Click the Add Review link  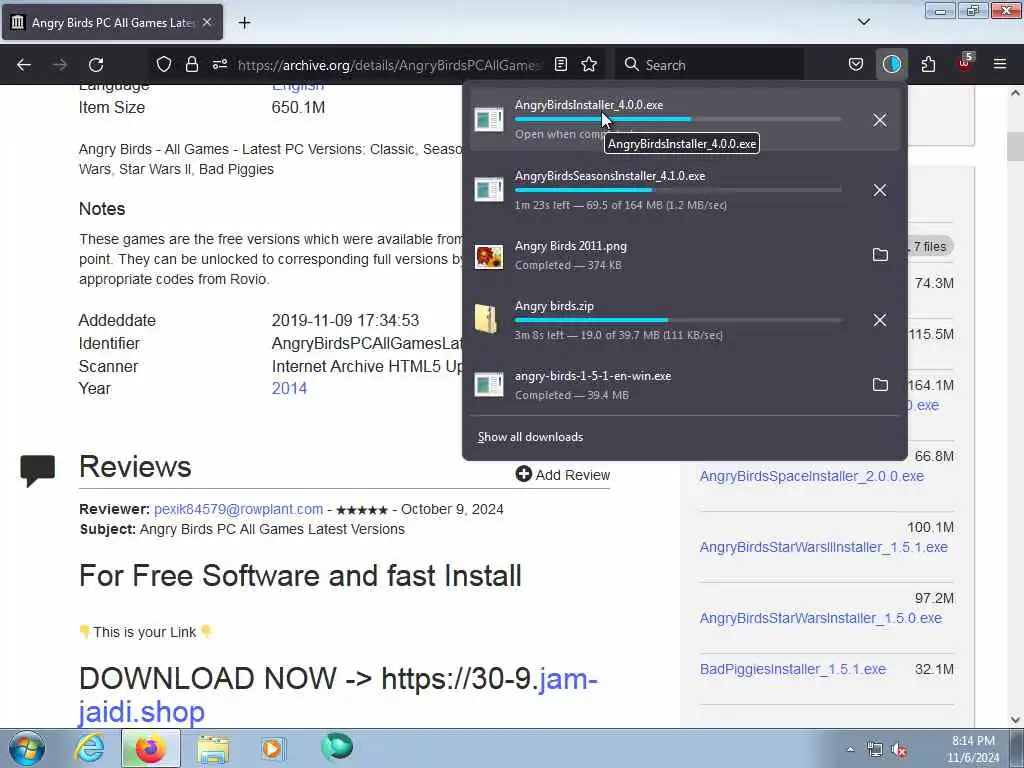(x=563, y=475)
